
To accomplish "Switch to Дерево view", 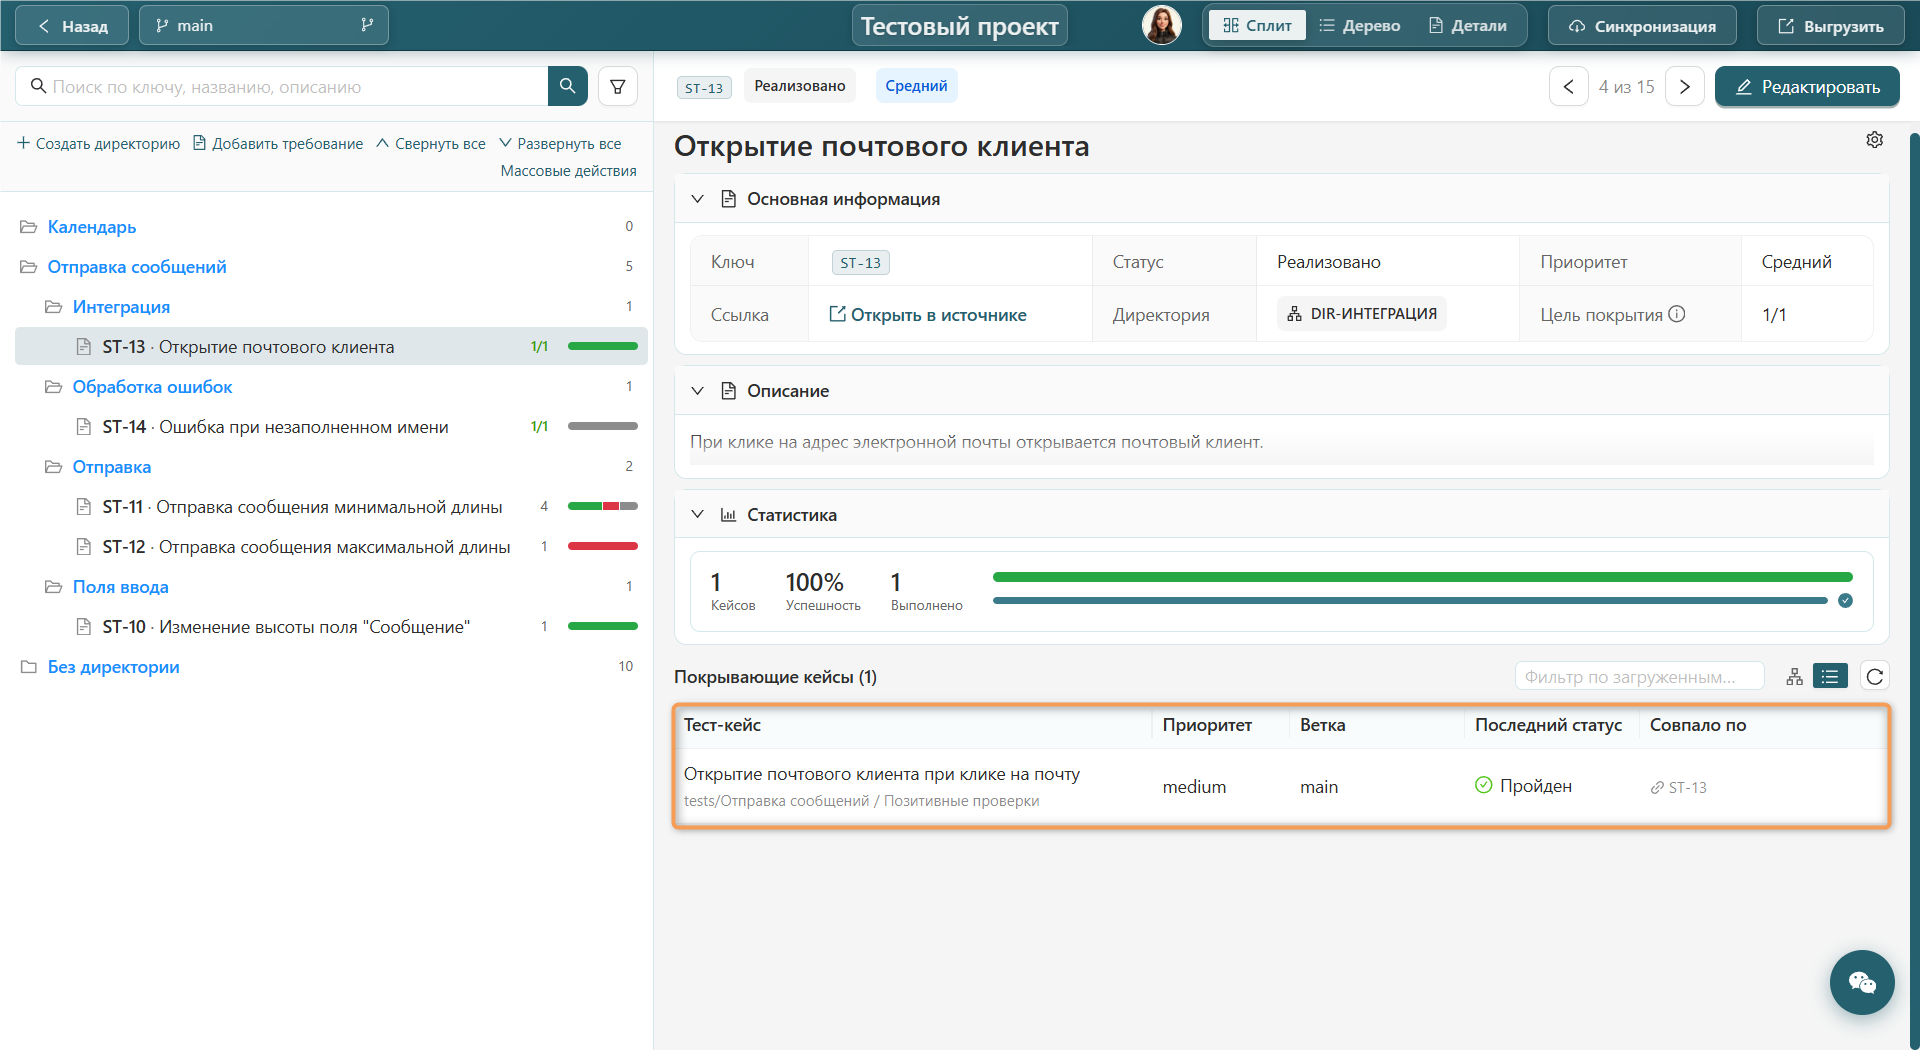I will pos(1360,26).
